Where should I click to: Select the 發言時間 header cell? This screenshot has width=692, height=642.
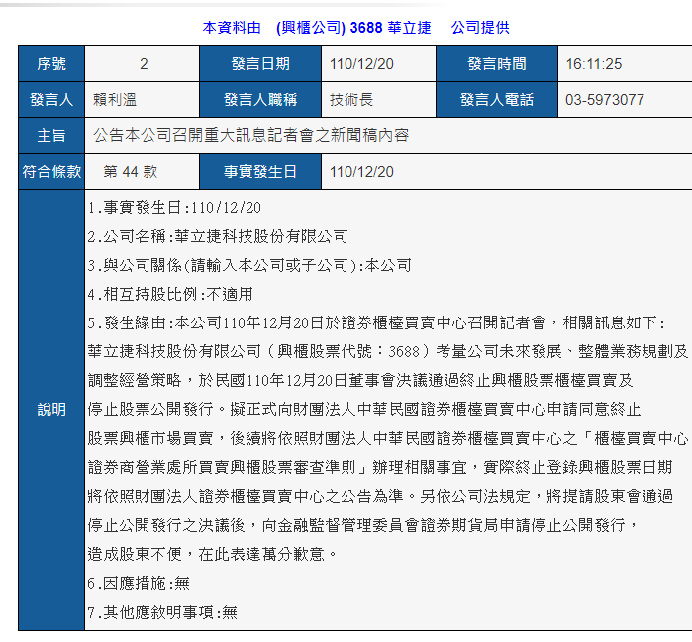point(497,64)
